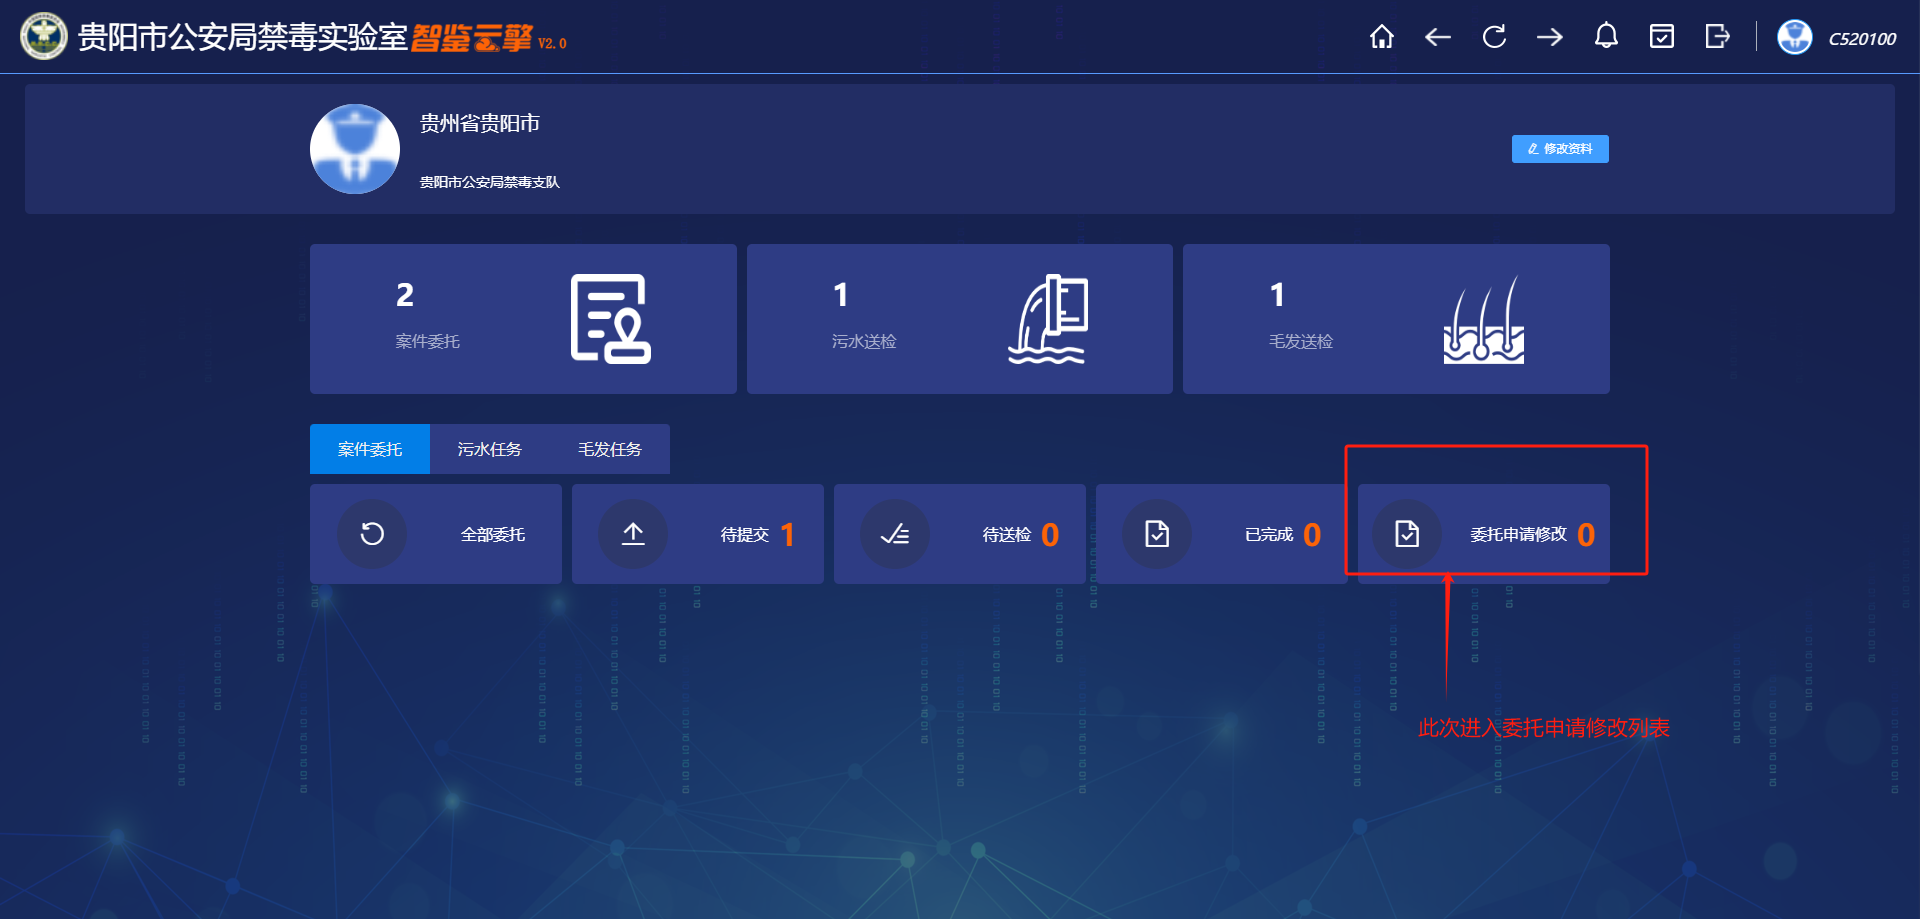Click the forward arrow icon

1550,37
